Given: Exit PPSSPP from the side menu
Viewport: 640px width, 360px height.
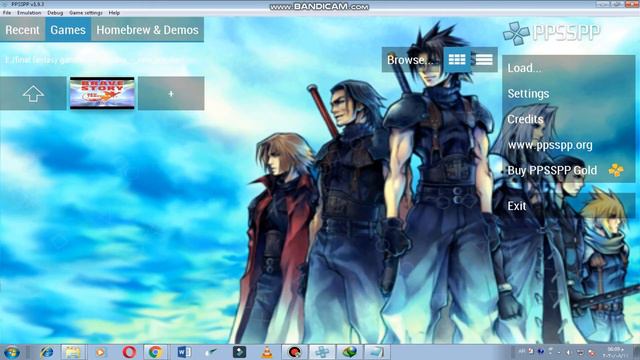Looking at the screenshot, I should [569, 206].
